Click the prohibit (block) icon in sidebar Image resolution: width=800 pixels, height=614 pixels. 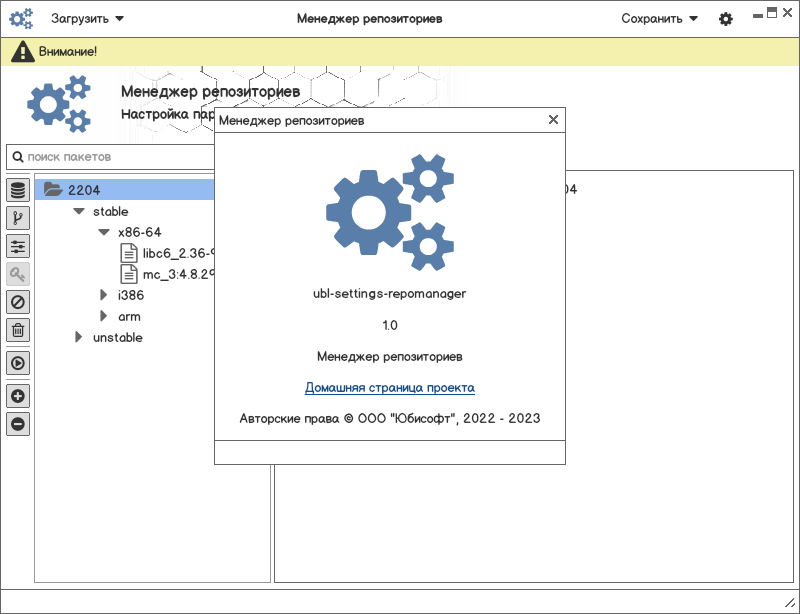pos(18,302)
